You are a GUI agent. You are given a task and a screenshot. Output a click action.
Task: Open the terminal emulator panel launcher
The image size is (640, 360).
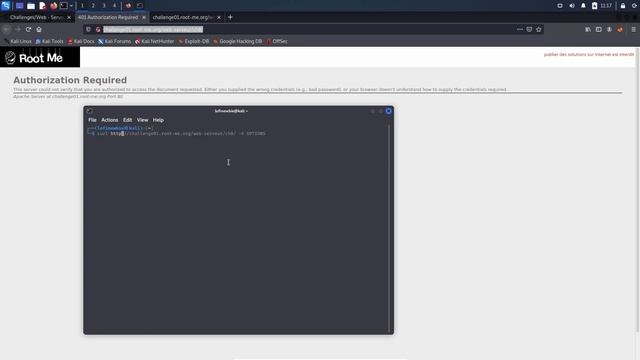pos(64,6)
